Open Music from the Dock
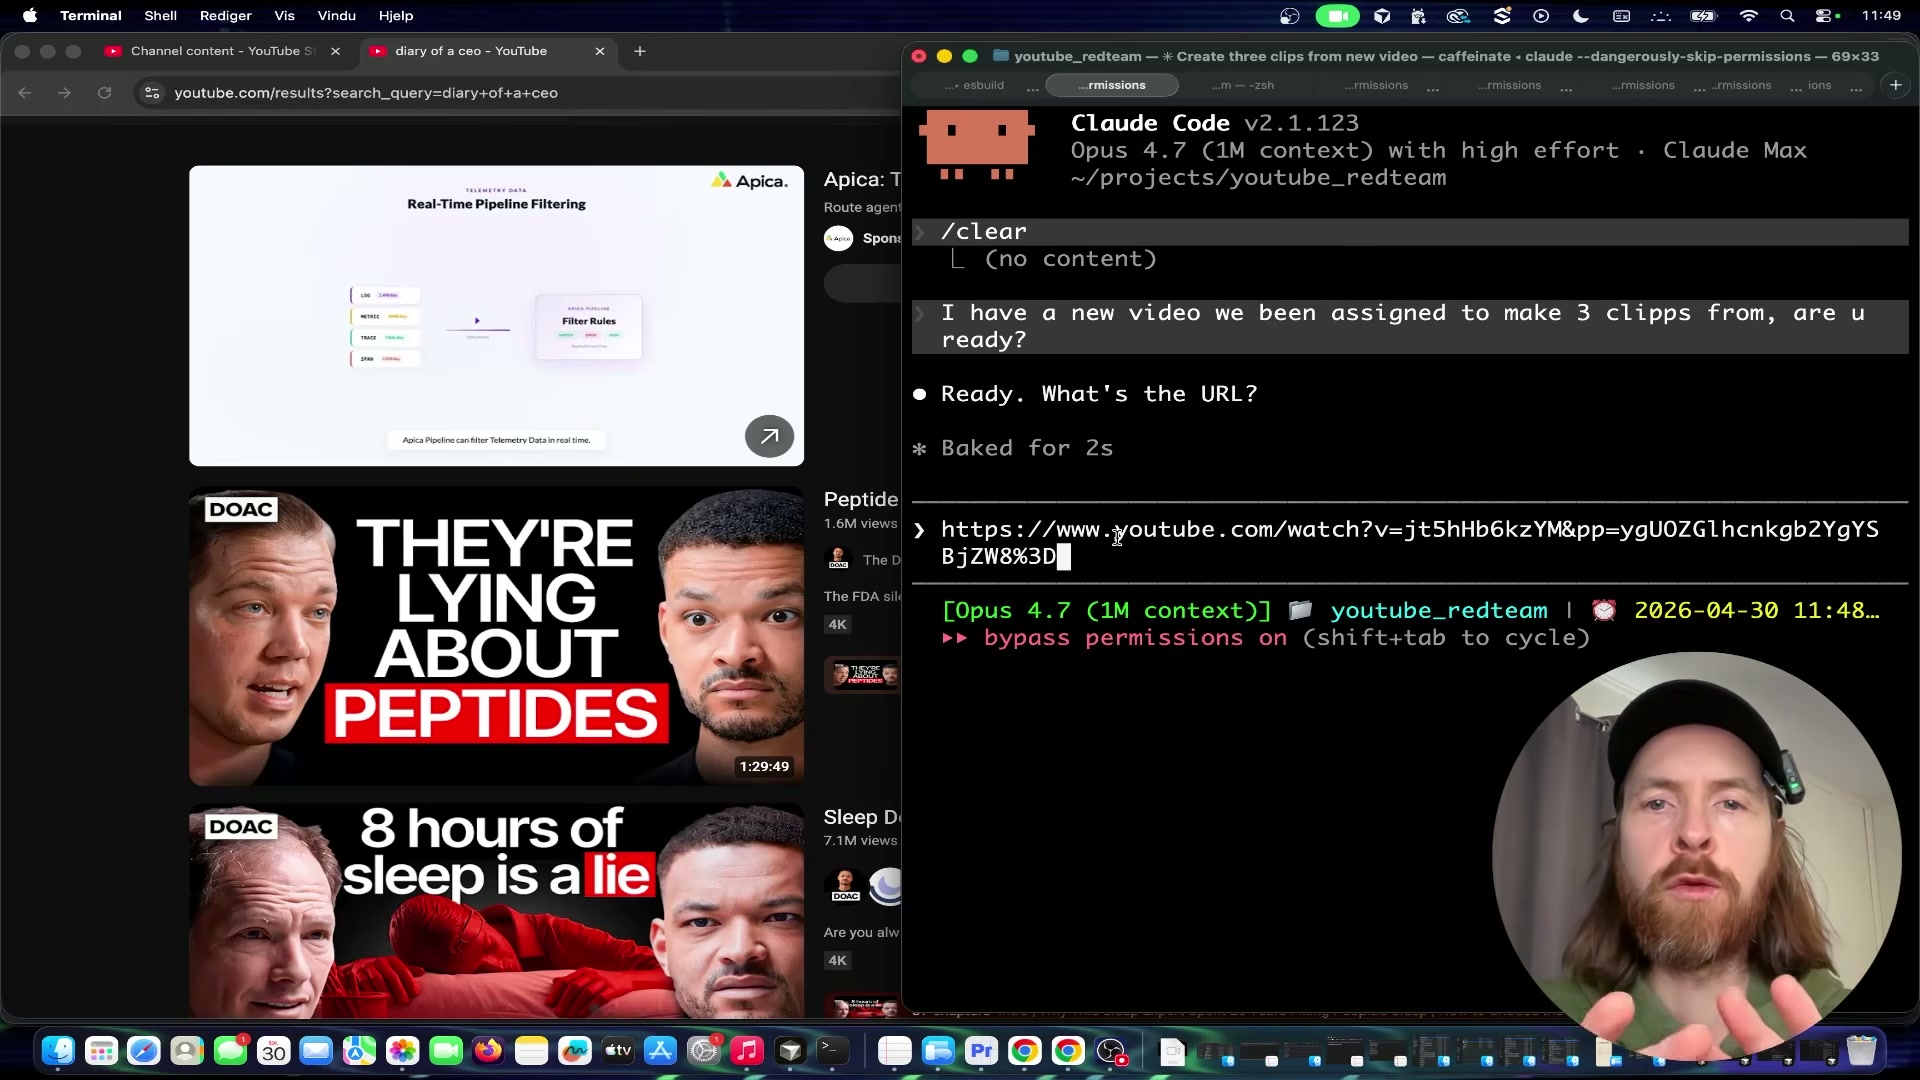 tap(747, 1051)
